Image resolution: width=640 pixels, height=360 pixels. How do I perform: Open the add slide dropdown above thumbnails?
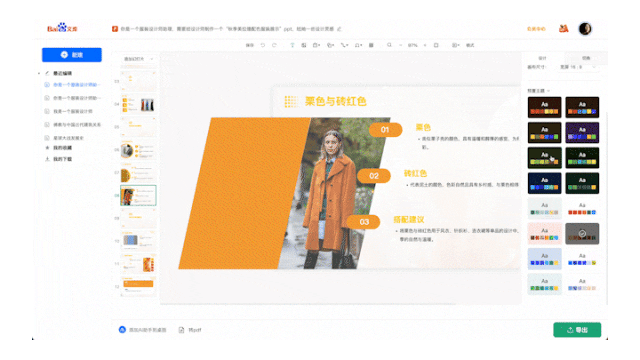coord(138,59)
